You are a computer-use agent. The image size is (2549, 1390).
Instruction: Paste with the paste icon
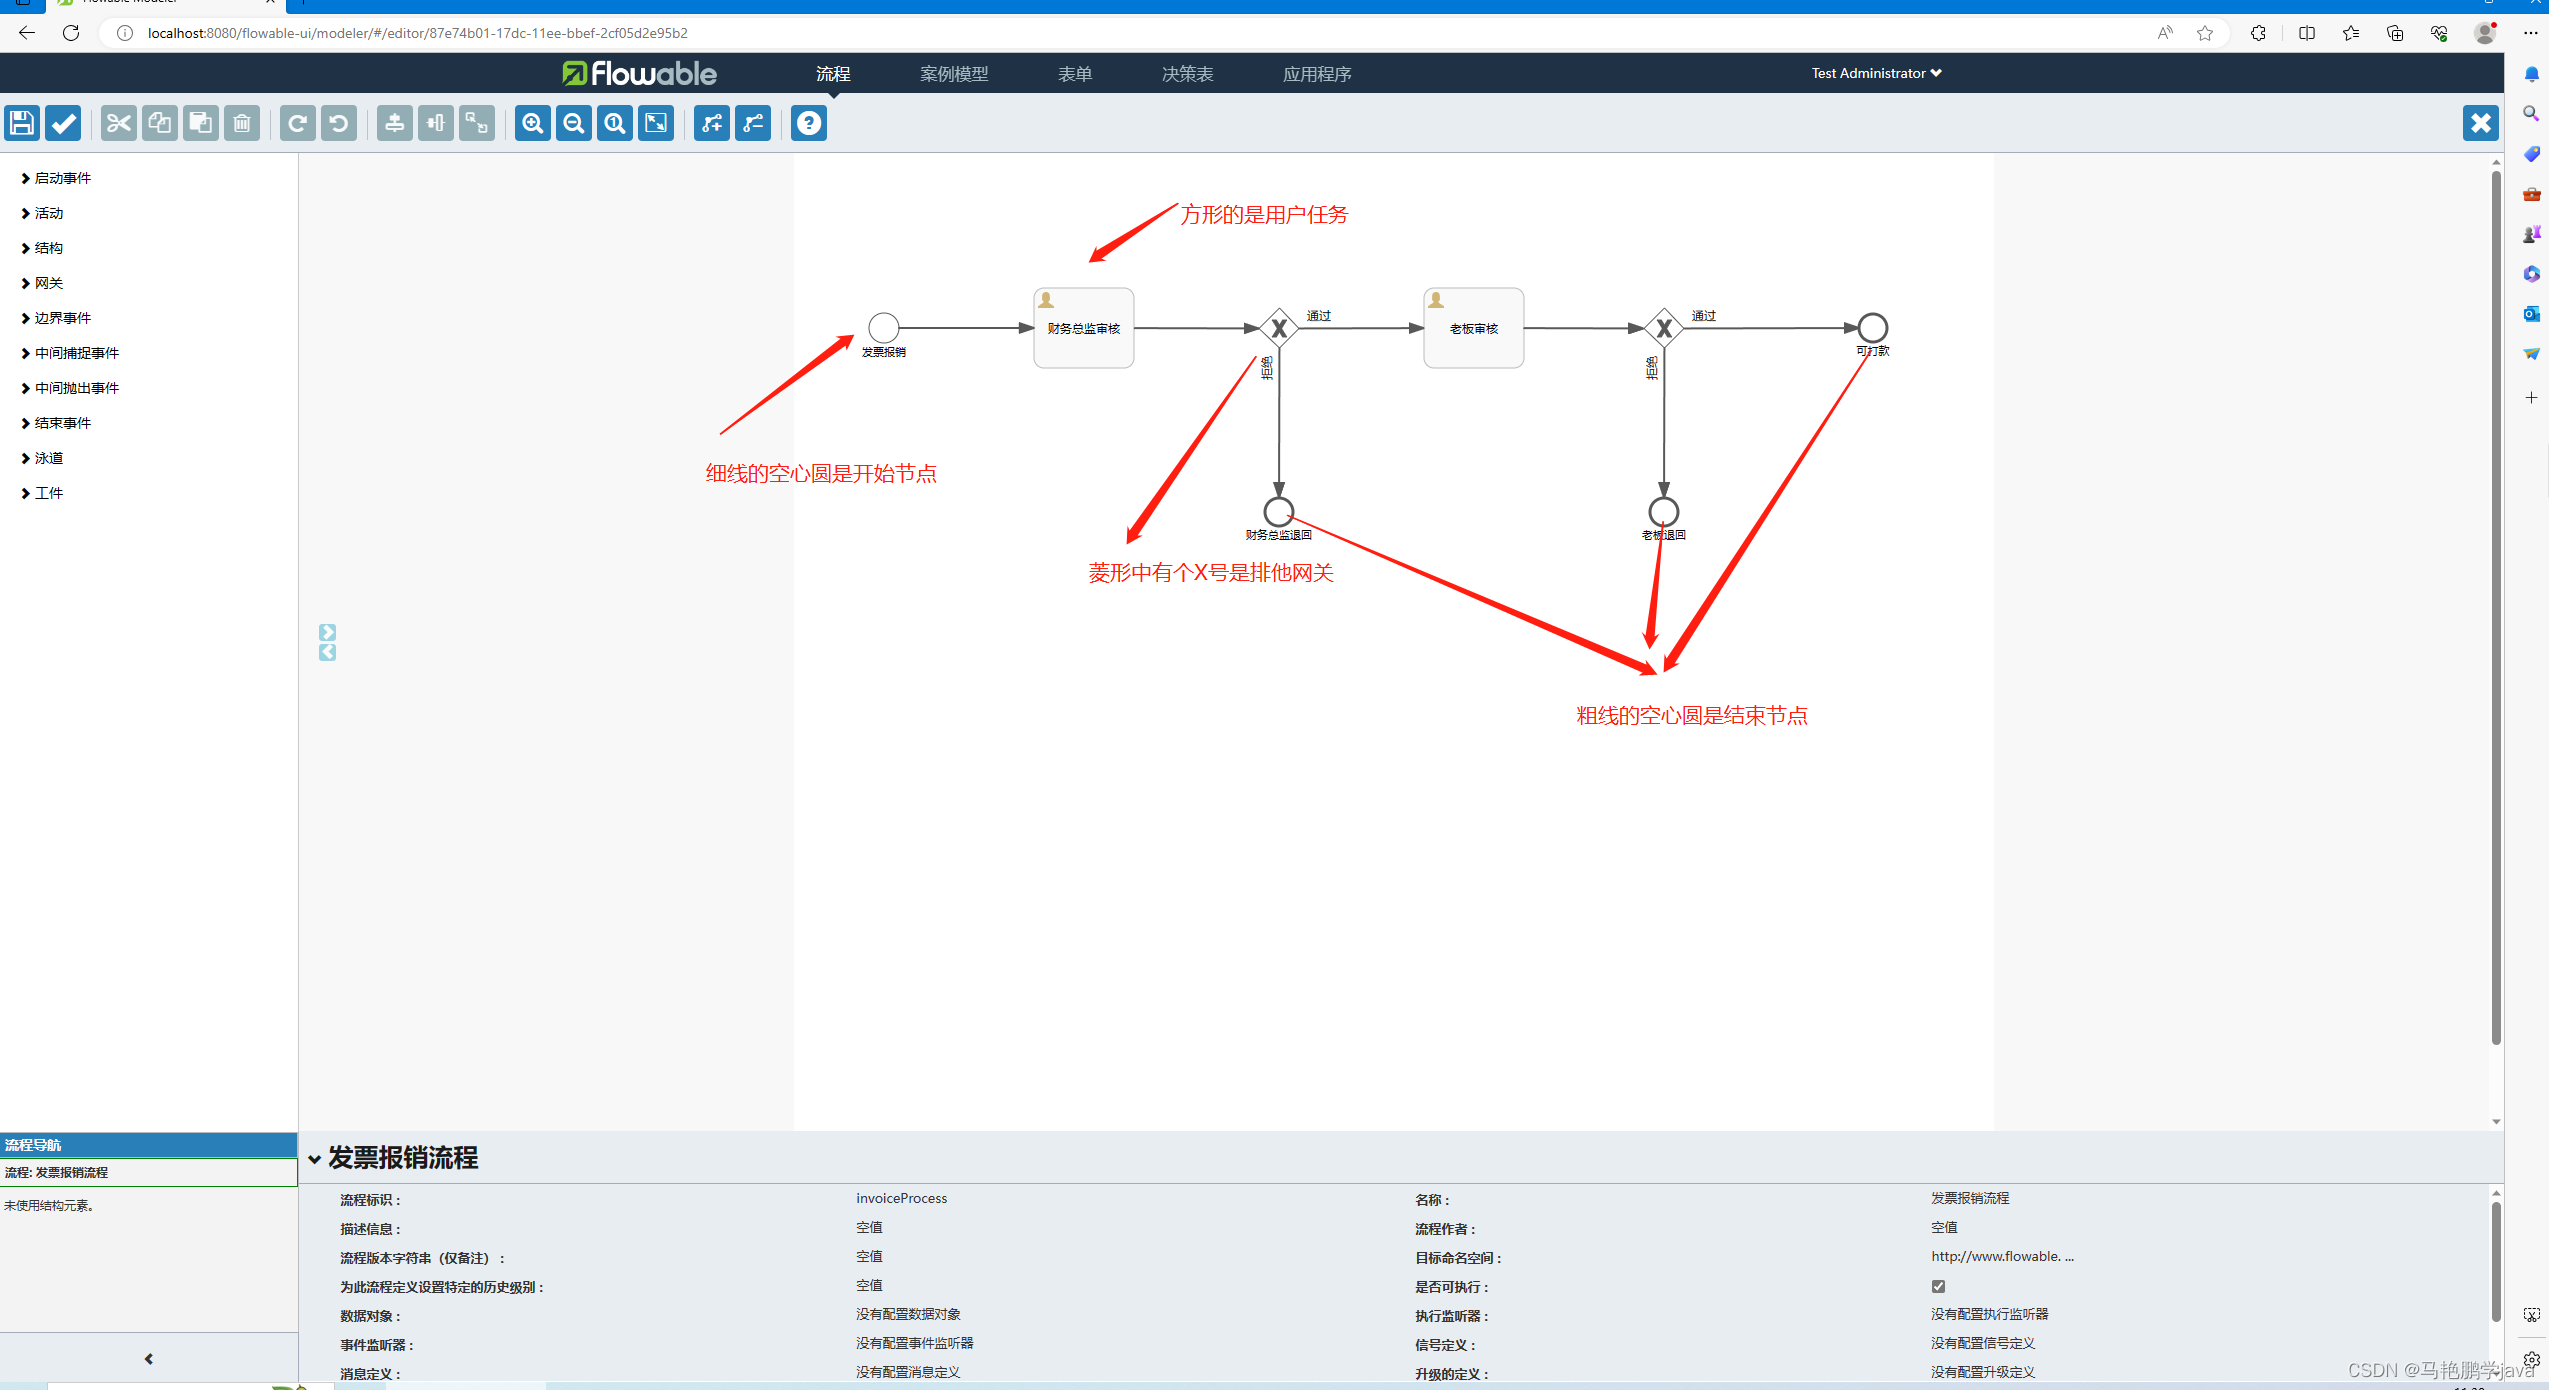pyautogui.click(x=201, y=123)
